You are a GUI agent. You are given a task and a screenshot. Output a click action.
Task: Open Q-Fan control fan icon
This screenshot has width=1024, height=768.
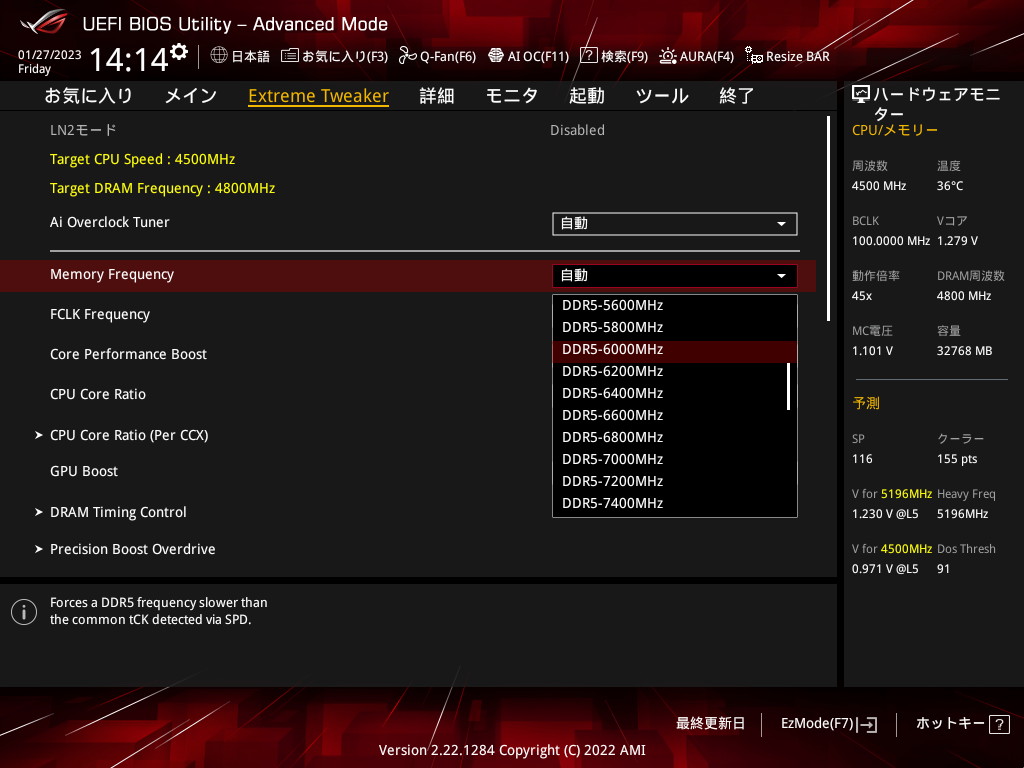click(408, 56)
